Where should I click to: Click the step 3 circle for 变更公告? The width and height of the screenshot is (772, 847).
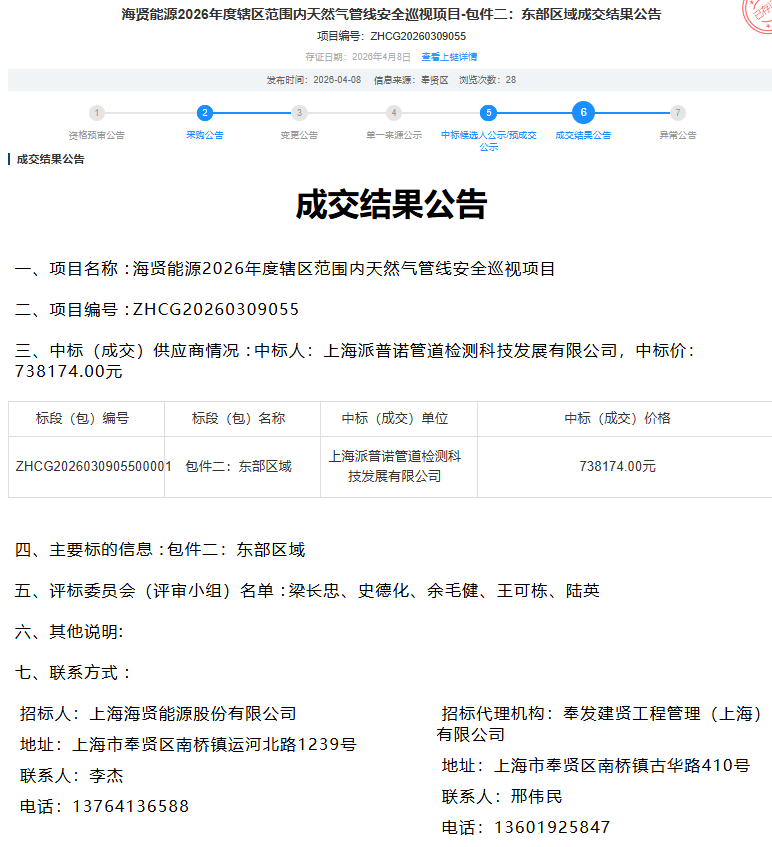[x=299, y=113]
